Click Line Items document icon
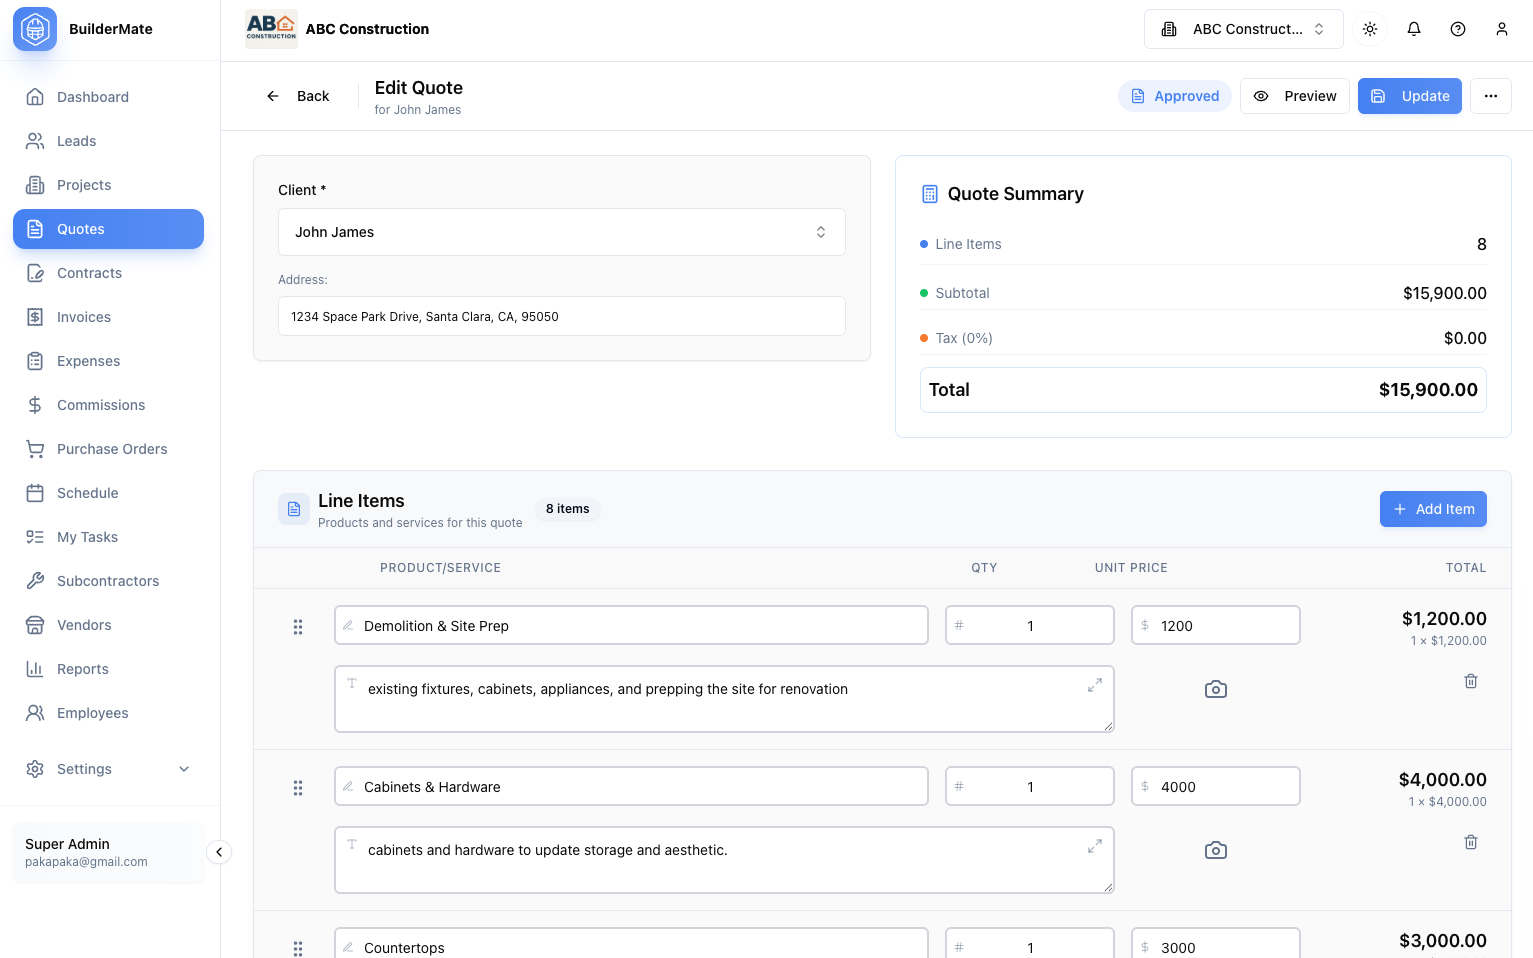 tap(294, 509)
